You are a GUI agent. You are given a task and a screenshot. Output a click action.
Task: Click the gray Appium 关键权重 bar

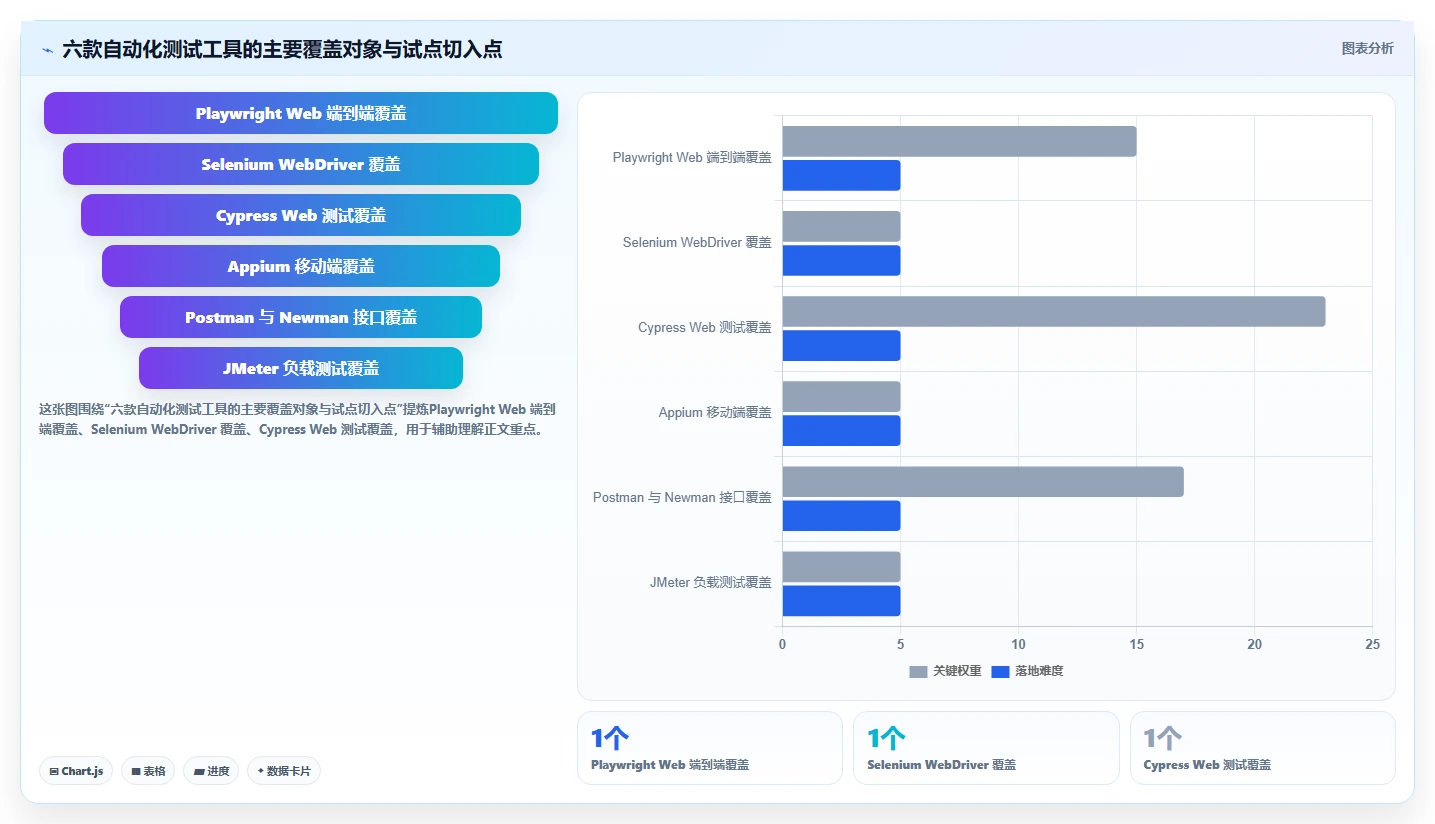(841, 396)
